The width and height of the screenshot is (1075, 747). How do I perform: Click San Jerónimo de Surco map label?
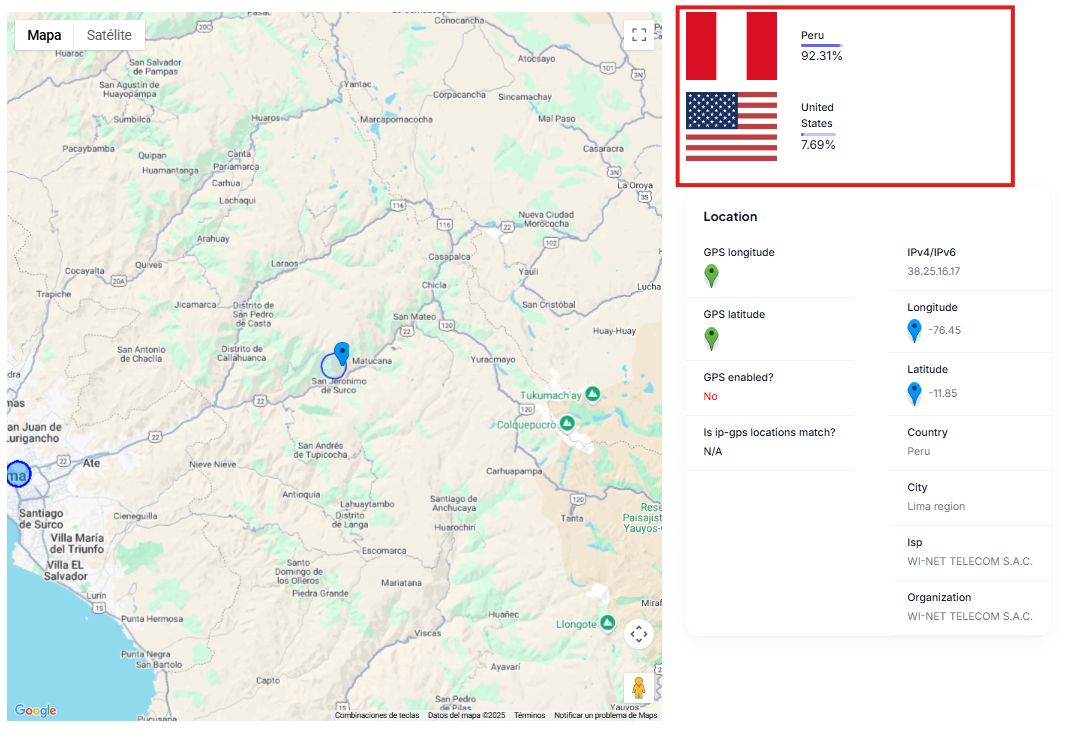coord(339,385)
